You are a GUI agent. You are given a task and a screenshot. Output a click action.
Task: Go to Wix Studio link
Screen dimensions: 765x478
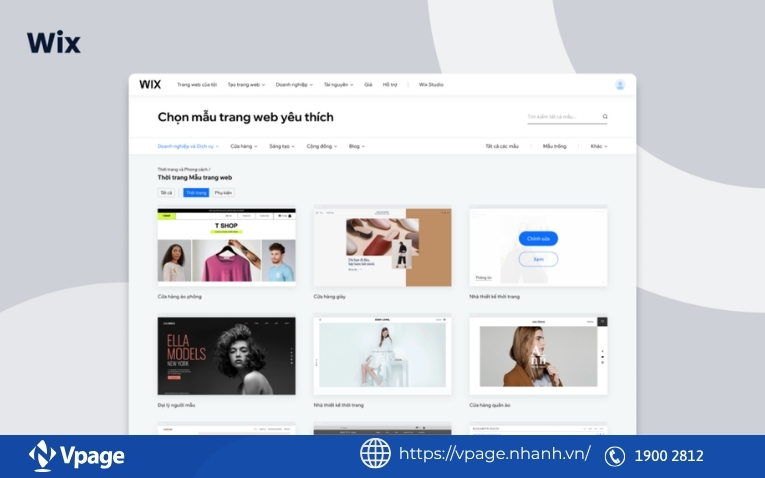click(x=431, y=85)
